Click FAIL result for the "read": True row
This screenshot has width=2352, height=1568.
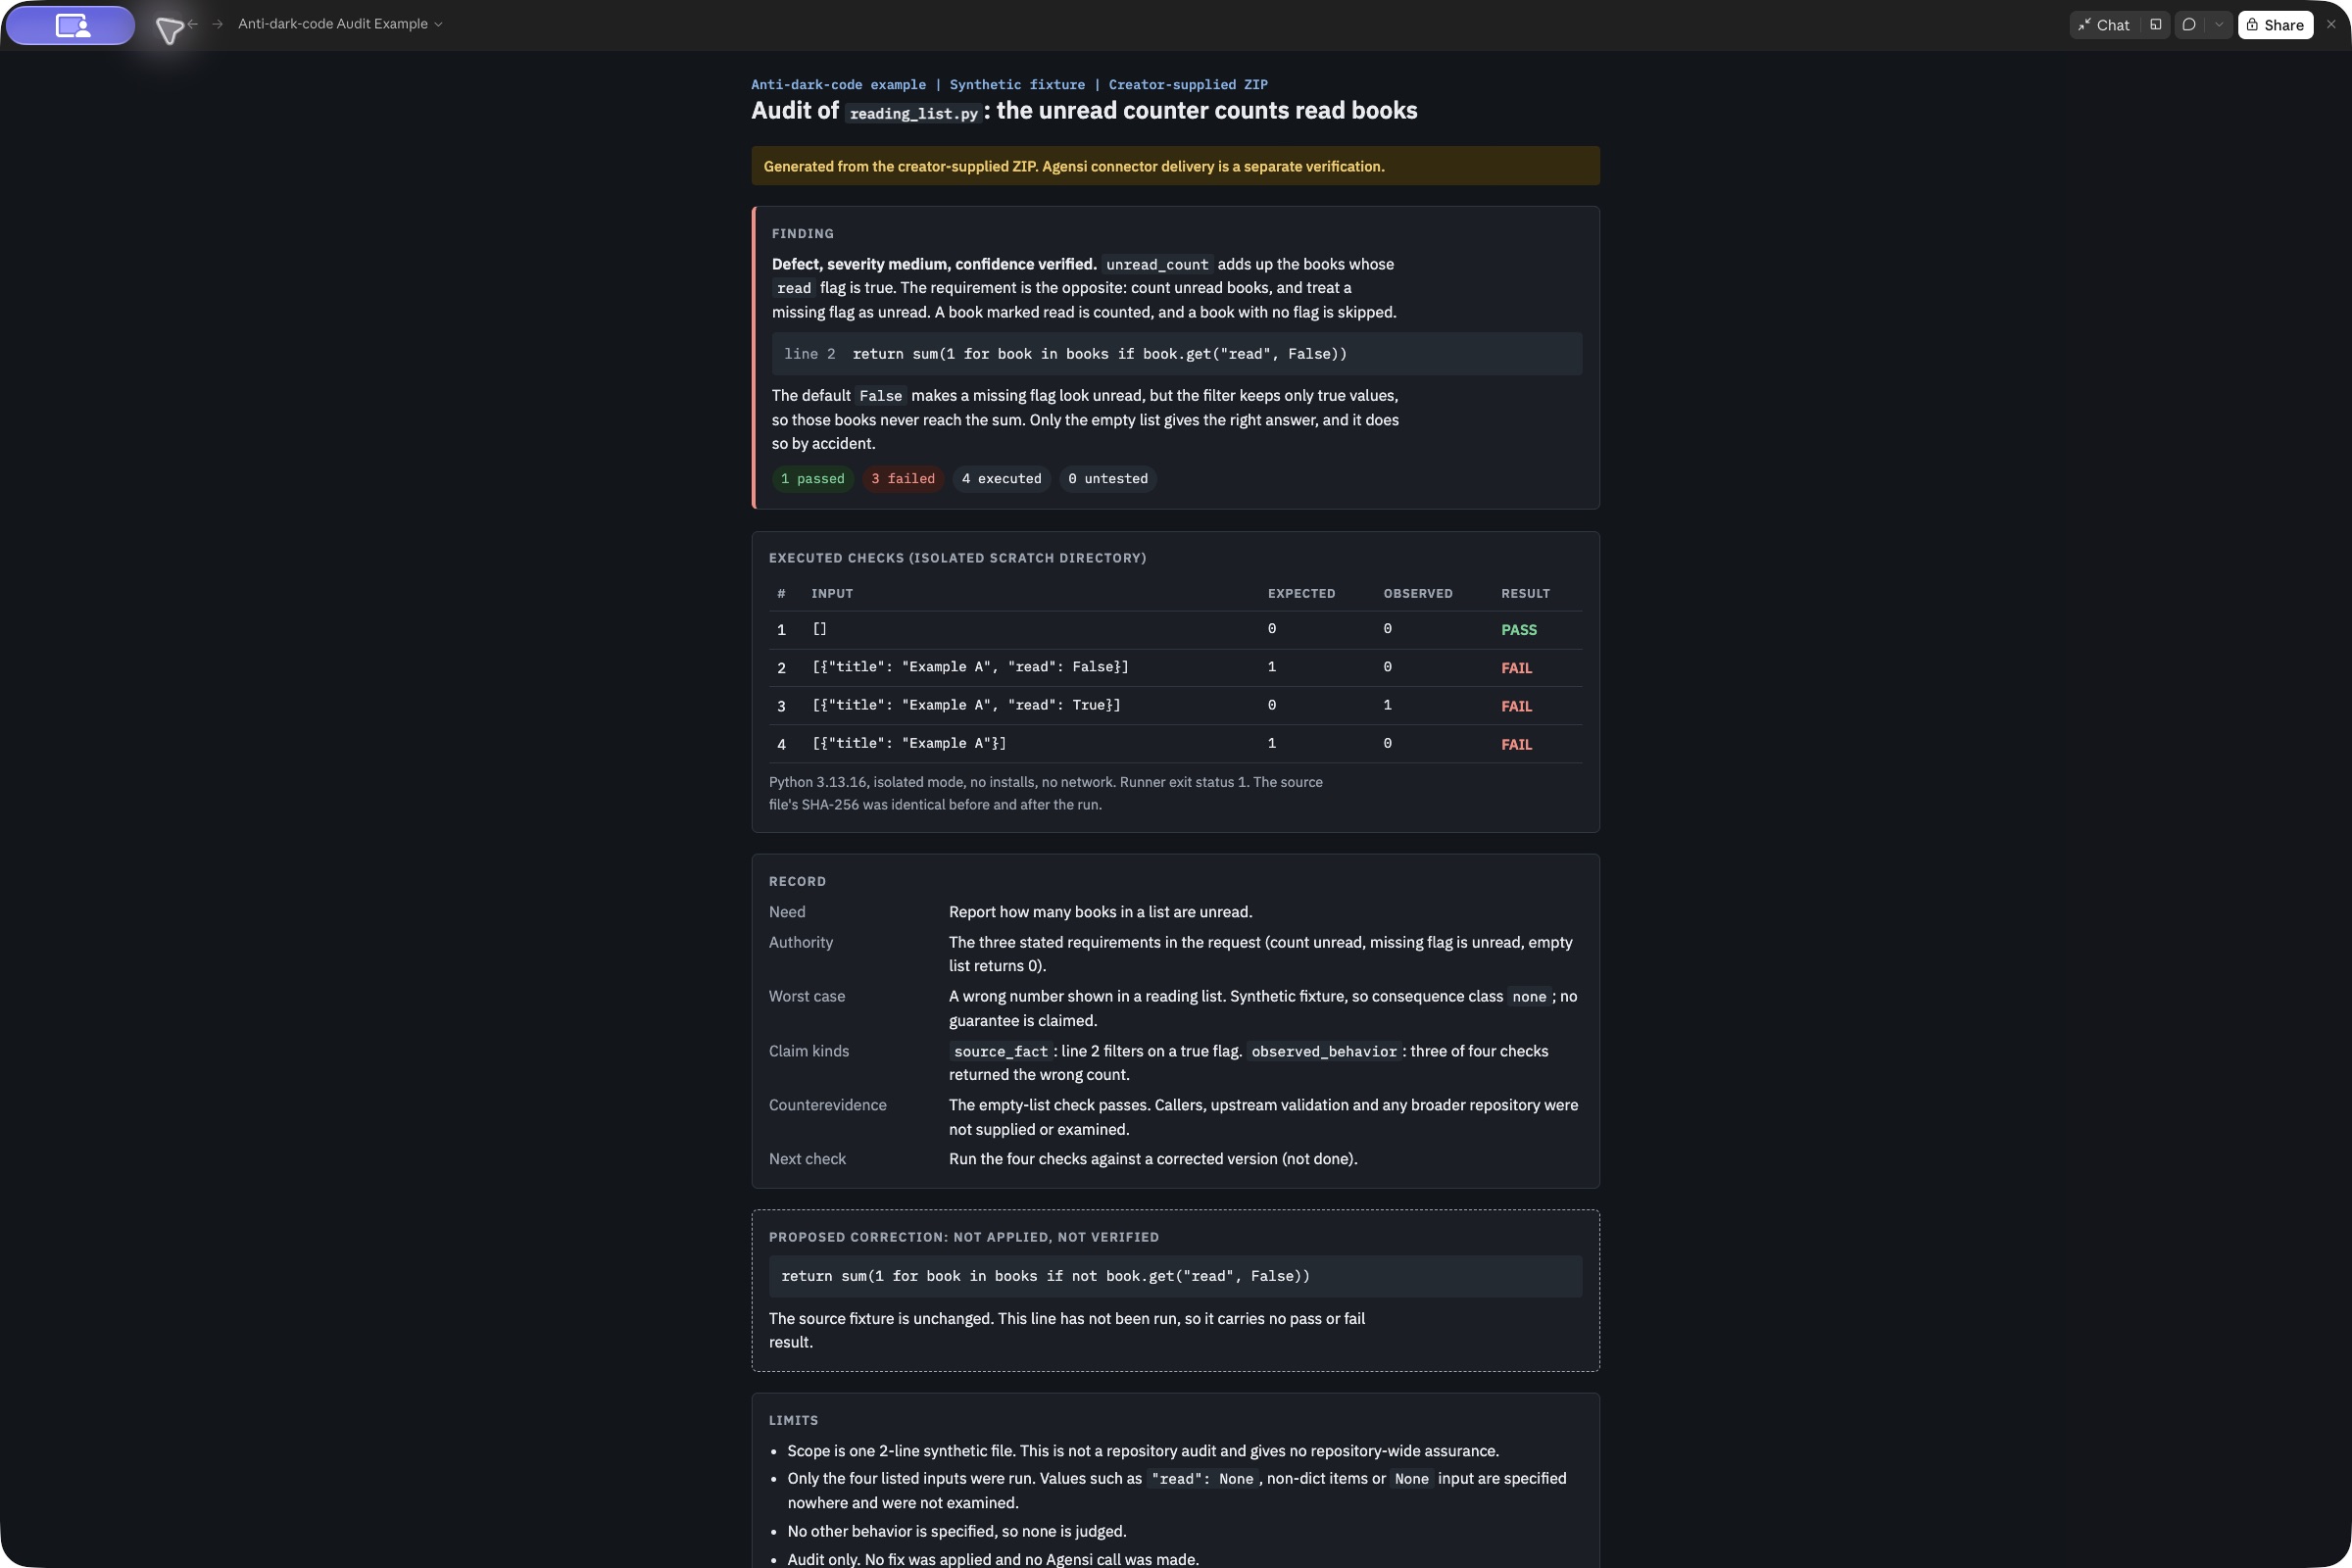[1516, 706]
